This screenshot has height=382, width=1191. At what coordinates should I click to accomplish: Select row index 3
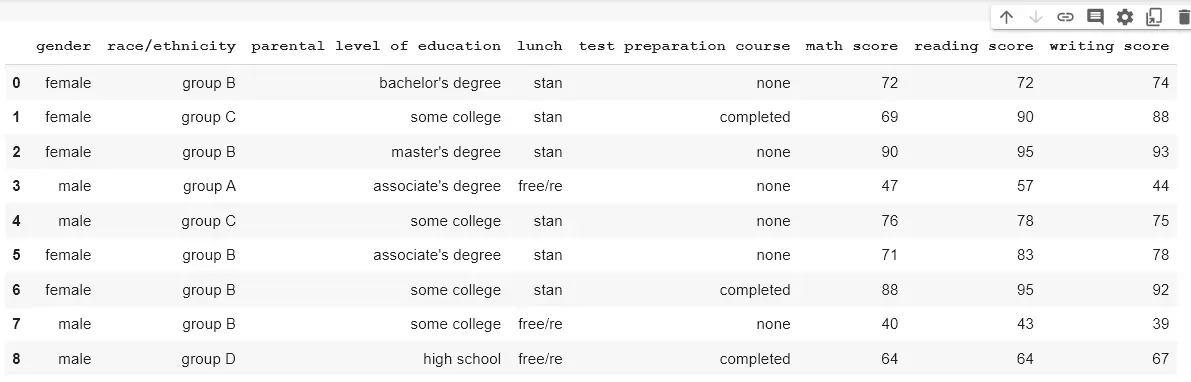click(17, 186)
